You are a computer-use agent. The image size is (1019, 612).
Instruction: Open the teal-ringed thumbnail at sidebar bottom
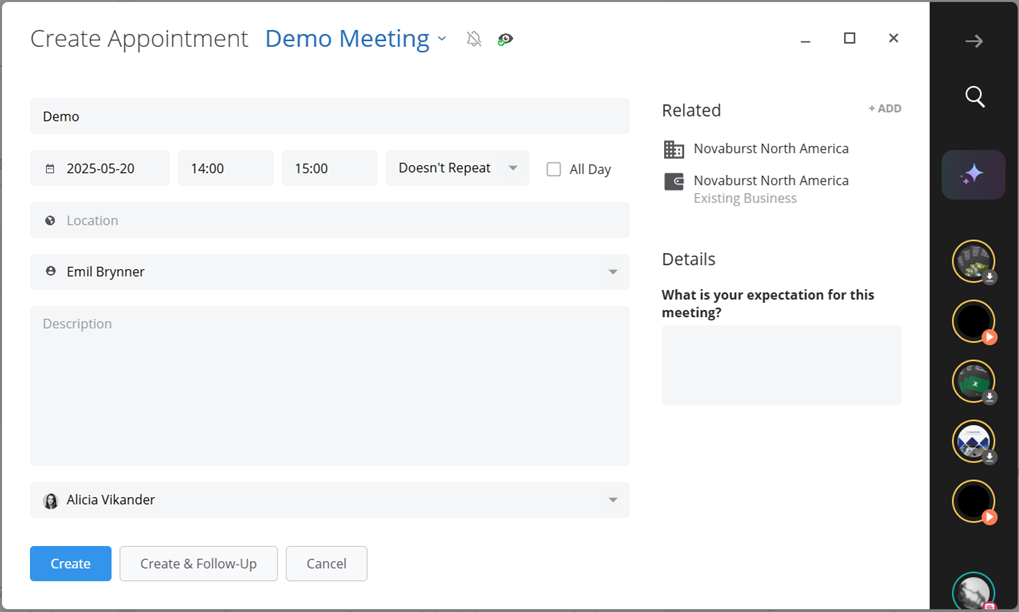974,591
